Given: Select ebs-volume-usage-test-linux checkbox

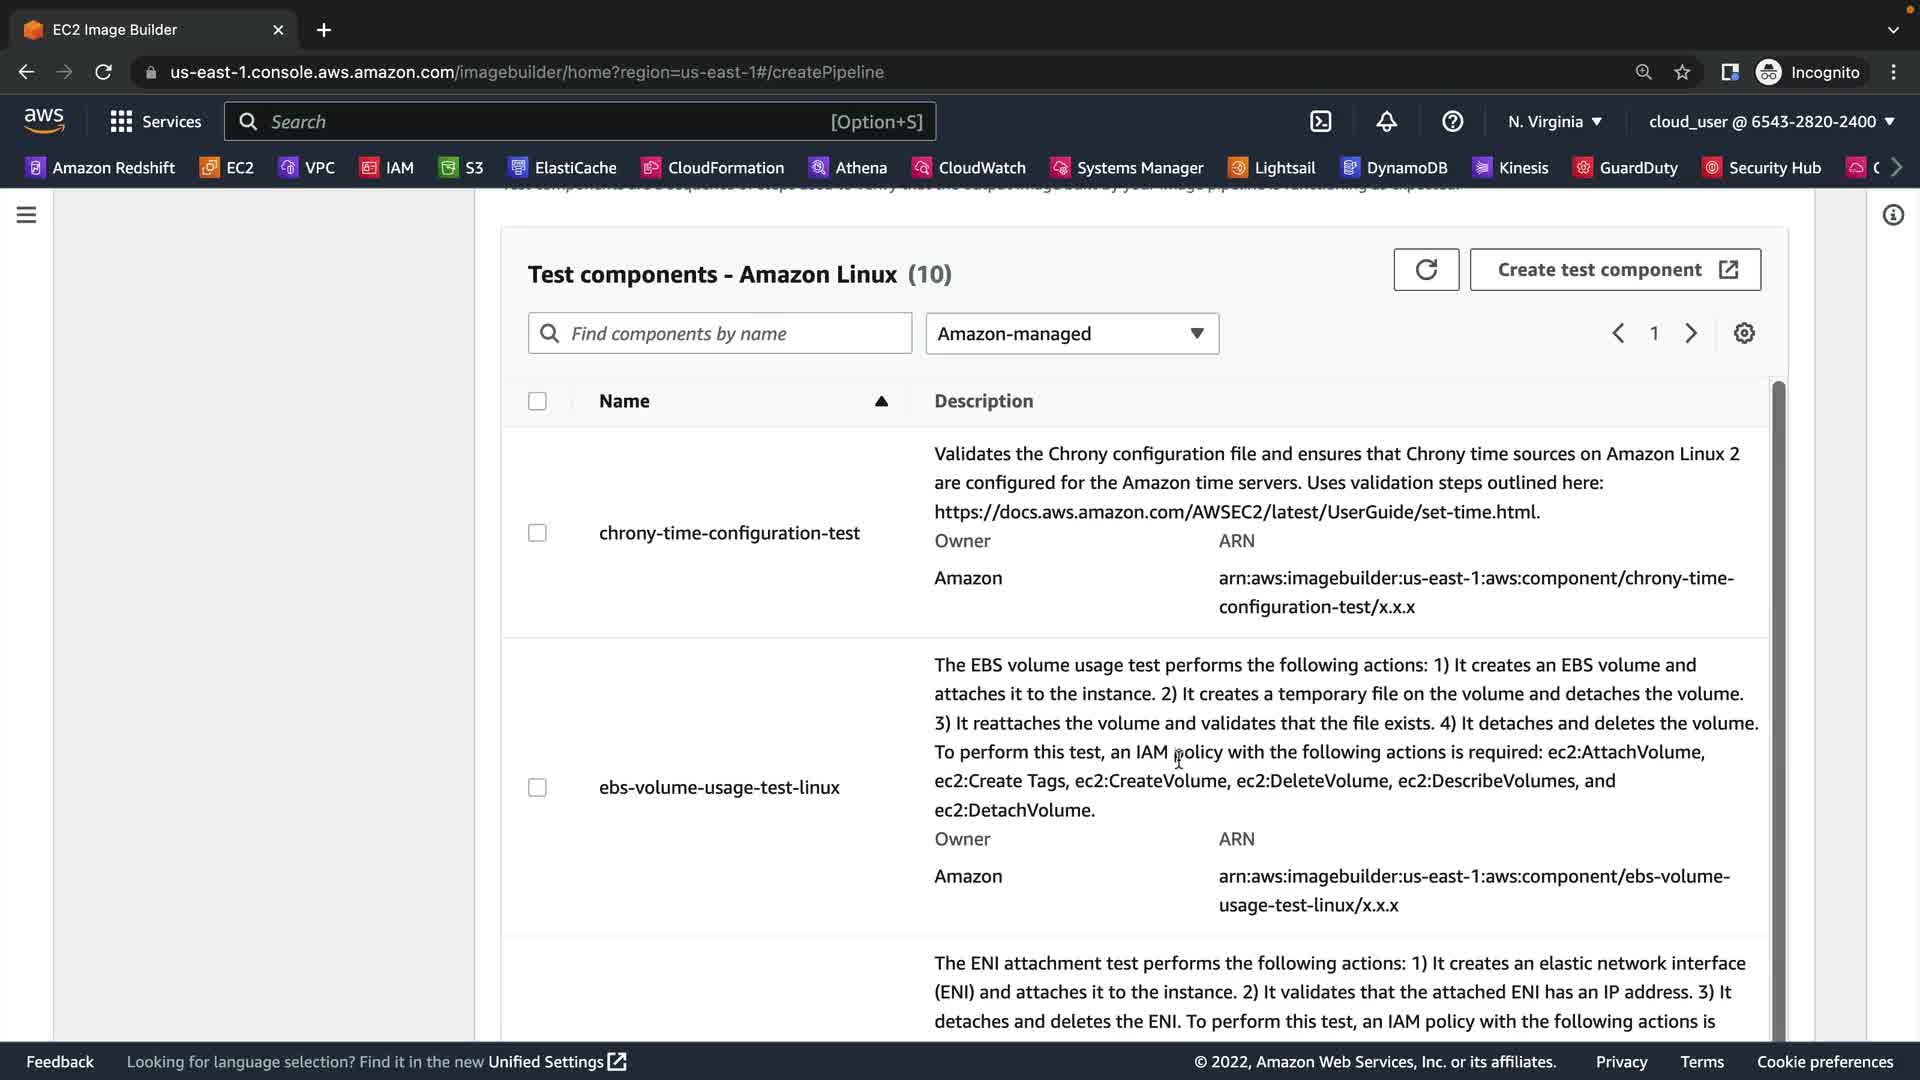Looking at the screenshot, I should (537, 788).
